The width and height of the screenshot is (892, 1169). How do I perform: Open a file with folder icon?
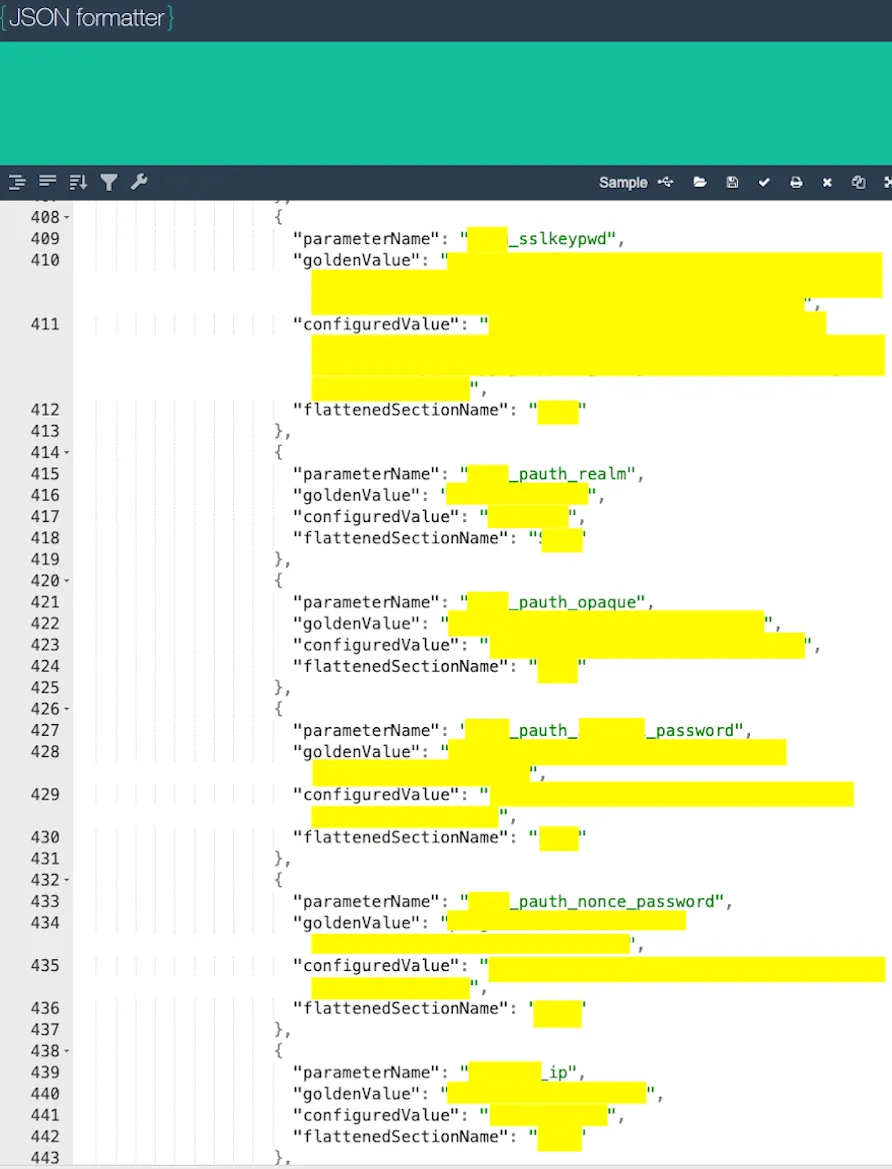tap(700, 182)
